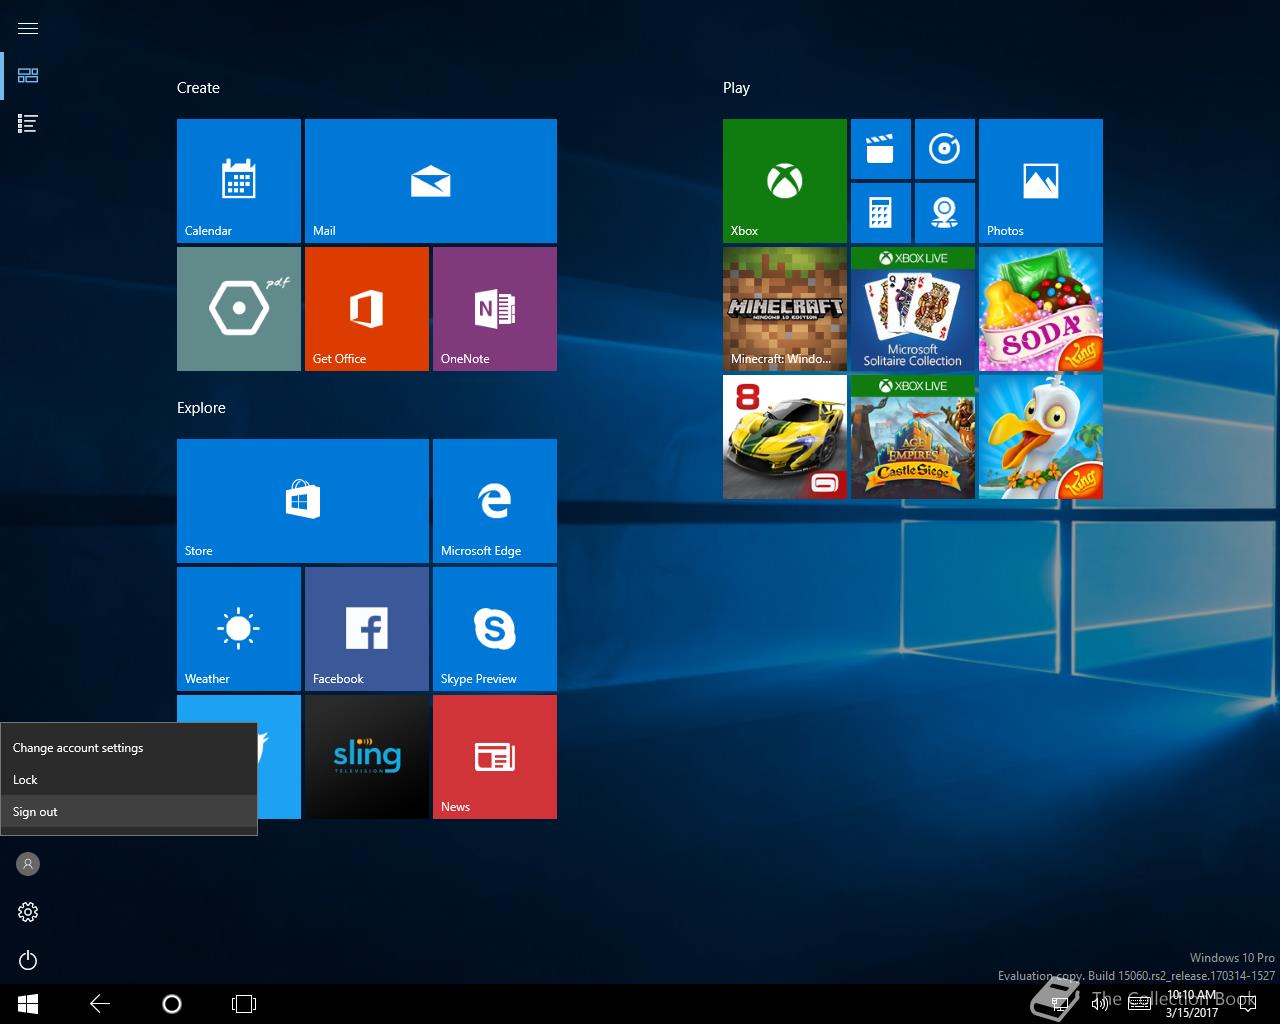This screenshot has height=1024, width=1280.
Task: Click the taskbar Back arrow
Action: tap(100, 1004)
